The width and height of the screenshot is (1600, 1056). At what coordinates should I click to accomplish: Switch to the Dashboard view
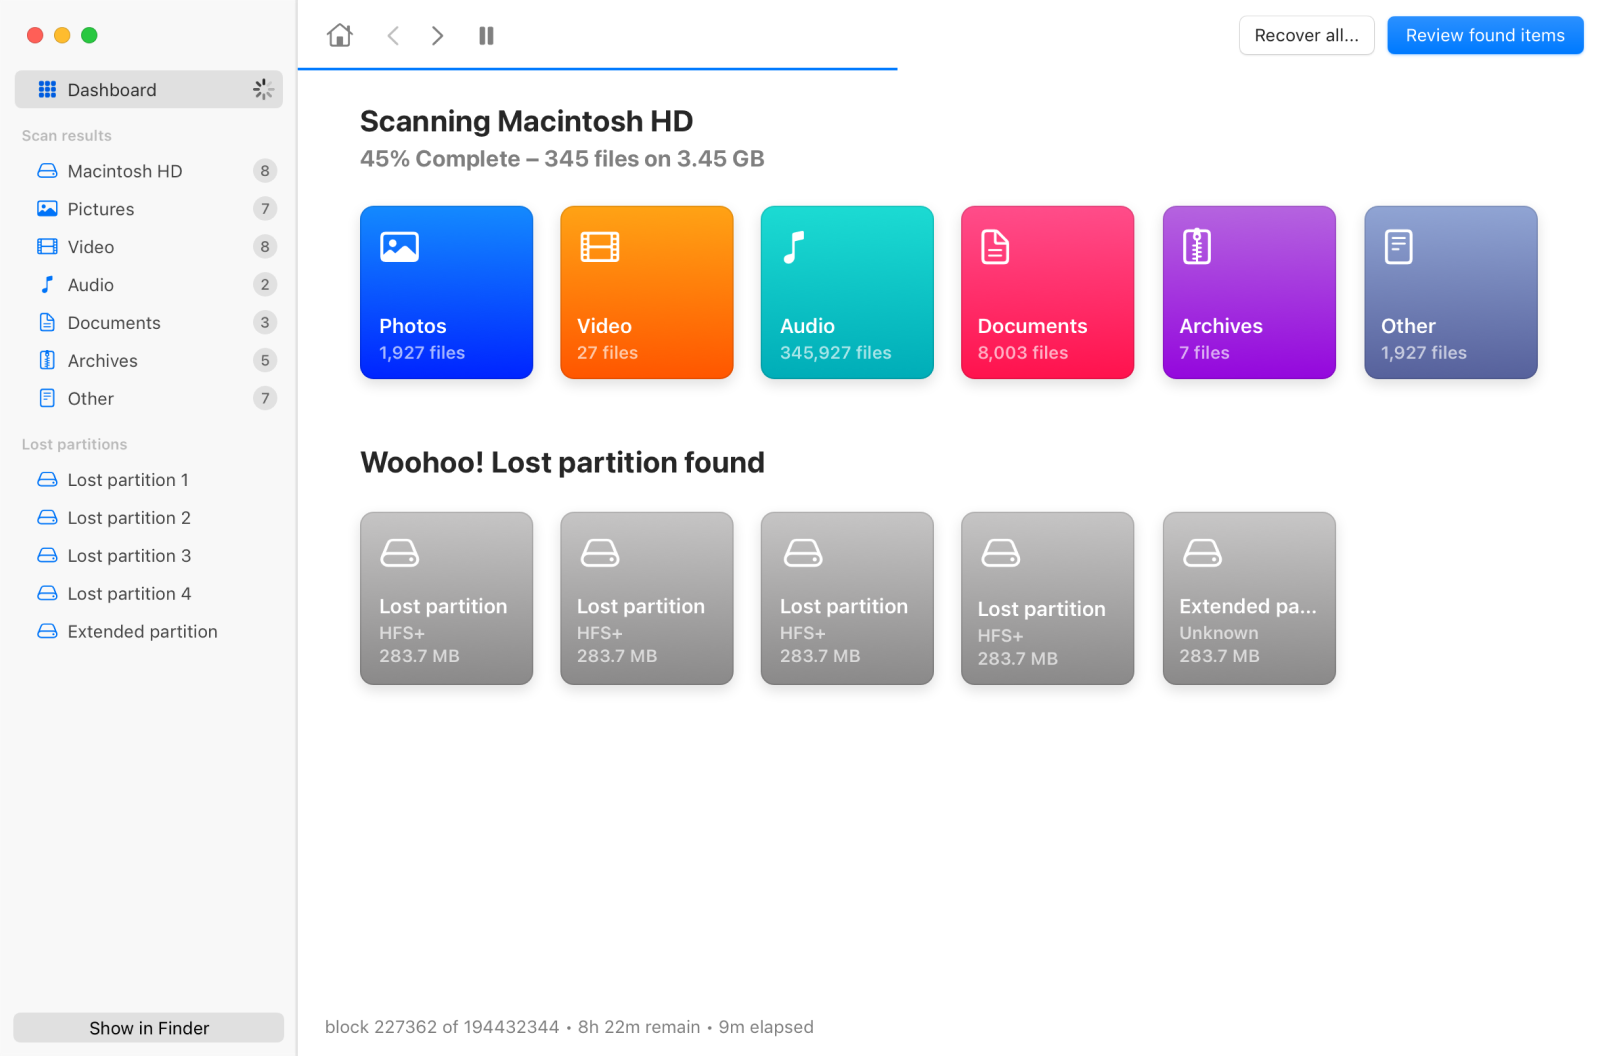click(110, 89)
